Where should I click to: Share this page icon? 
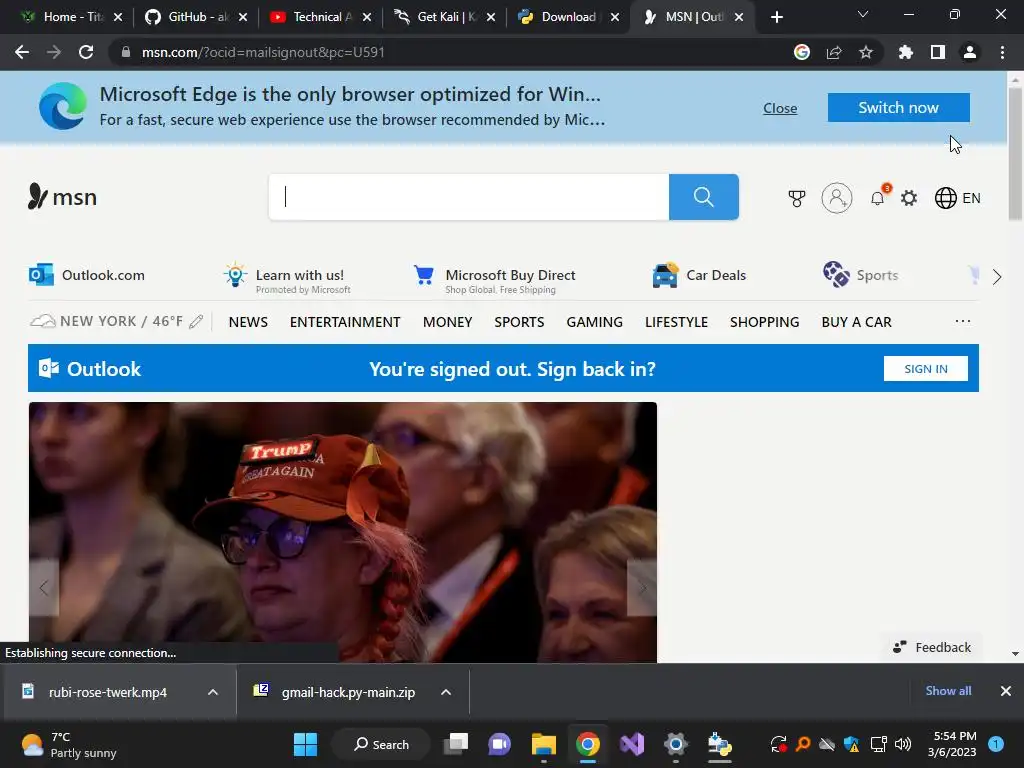pyautogui.click(x=834, y=52)
